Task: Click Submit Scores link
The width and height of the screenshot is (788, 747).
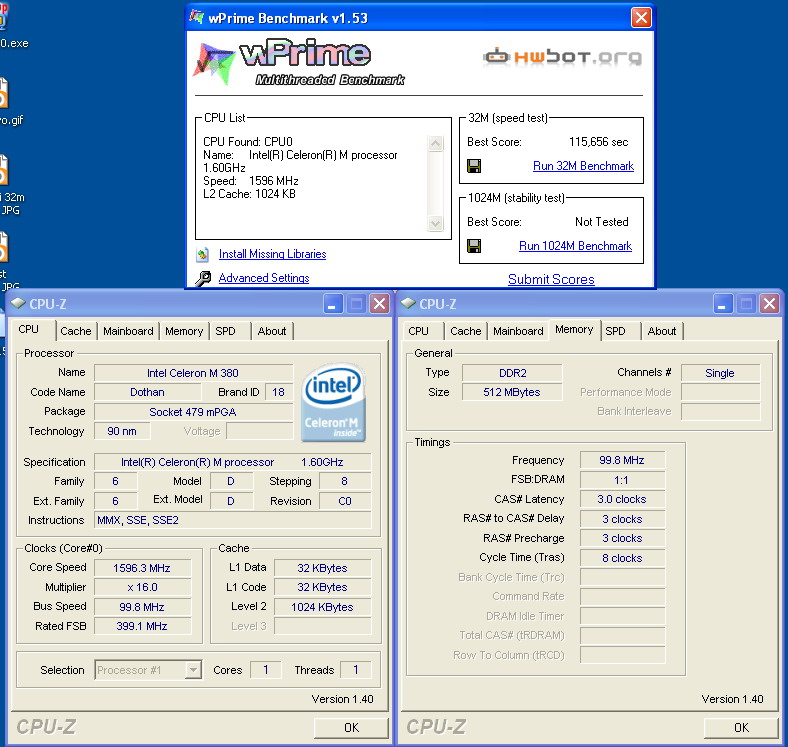Action: tap(551, 279)
